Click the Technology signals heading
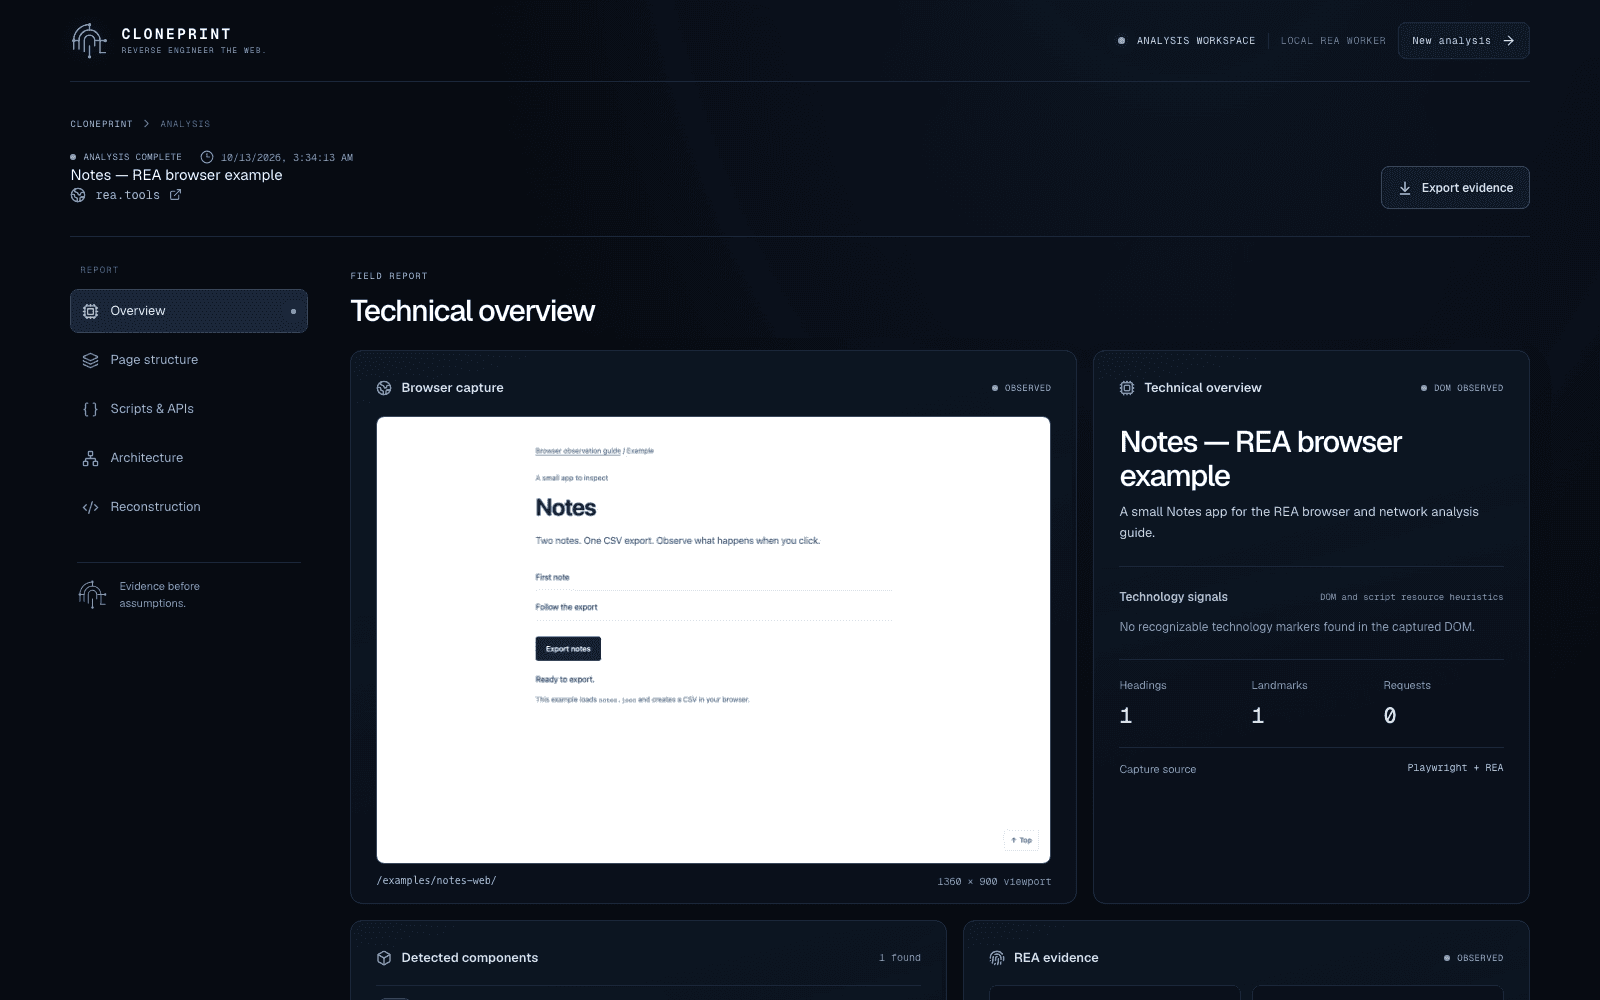Image resolution: width=1600 pixels, height=1000 pixels. [1173, 597]
